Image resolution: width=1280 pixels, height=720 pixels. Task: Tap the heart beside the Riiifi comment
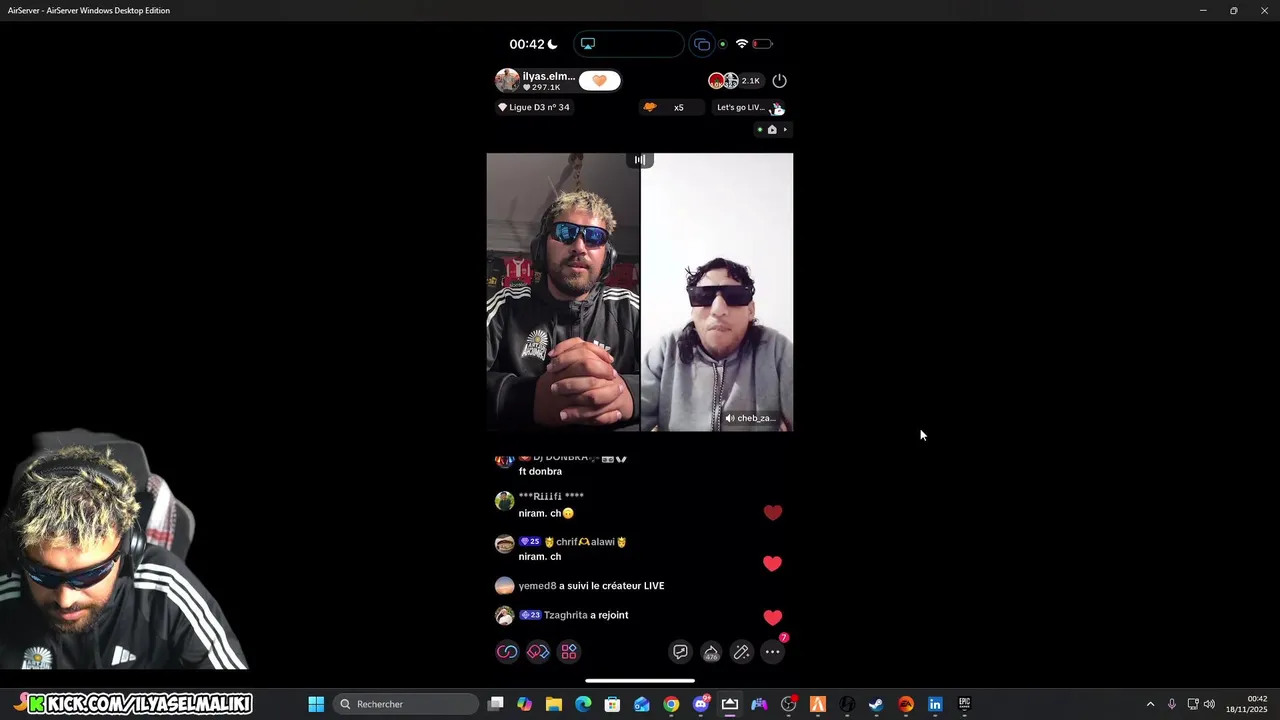coord(773,513)
